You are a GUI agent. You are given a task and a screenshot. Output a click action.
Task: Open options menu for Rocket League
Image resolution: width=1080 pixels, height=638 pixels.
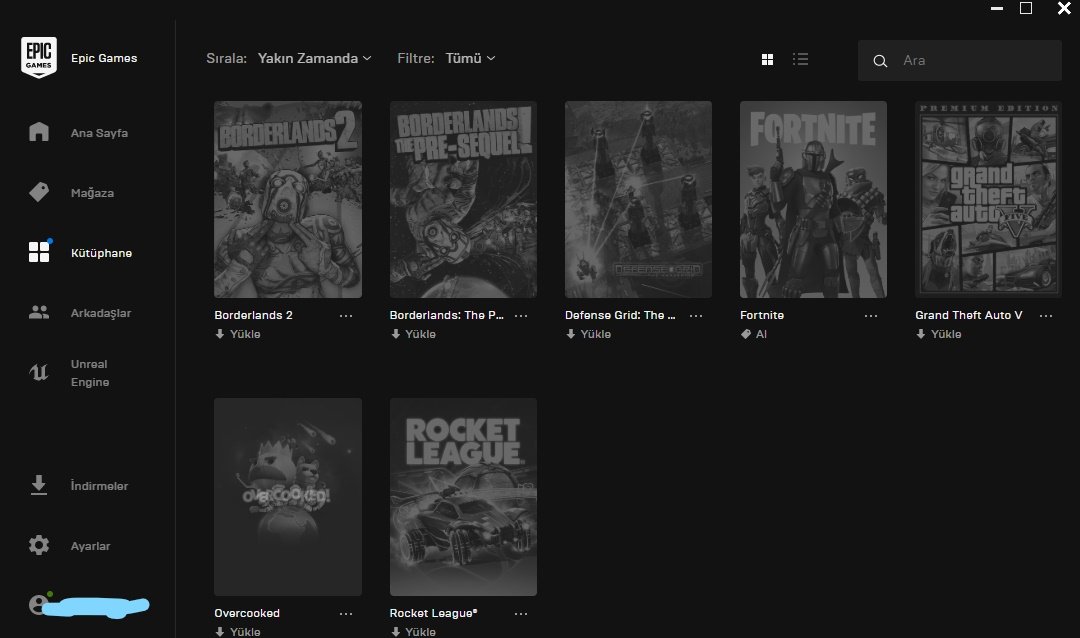(x=521, y=614)
